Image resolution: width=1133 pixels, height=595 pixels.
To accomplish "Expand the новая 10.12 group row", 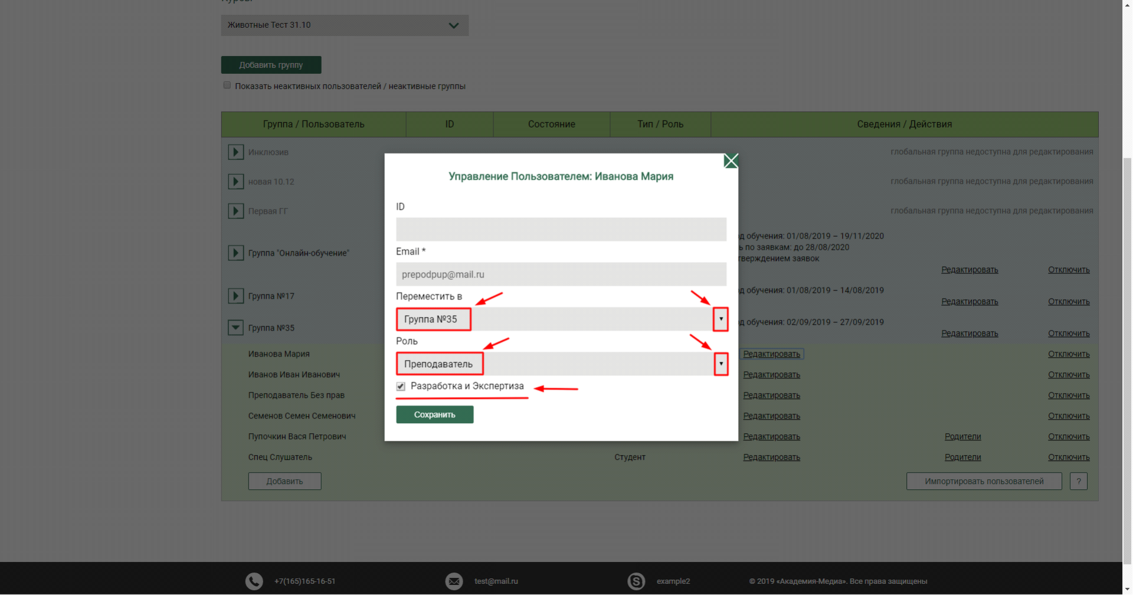I will 236,181.
